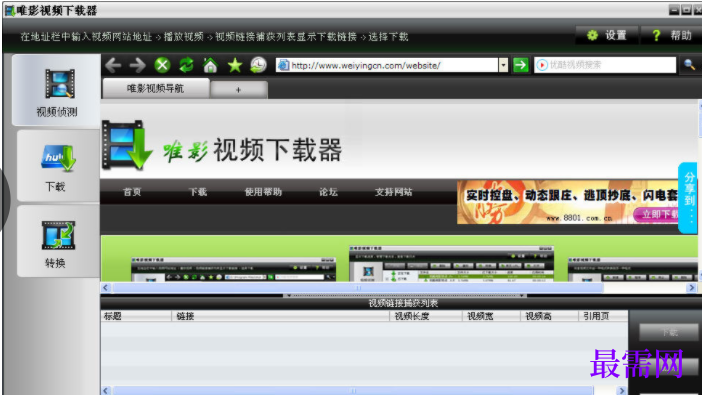Open 下载 in site navigation
Image resolution: width=702 pixels, height=395 pixels.
[197, 192]
